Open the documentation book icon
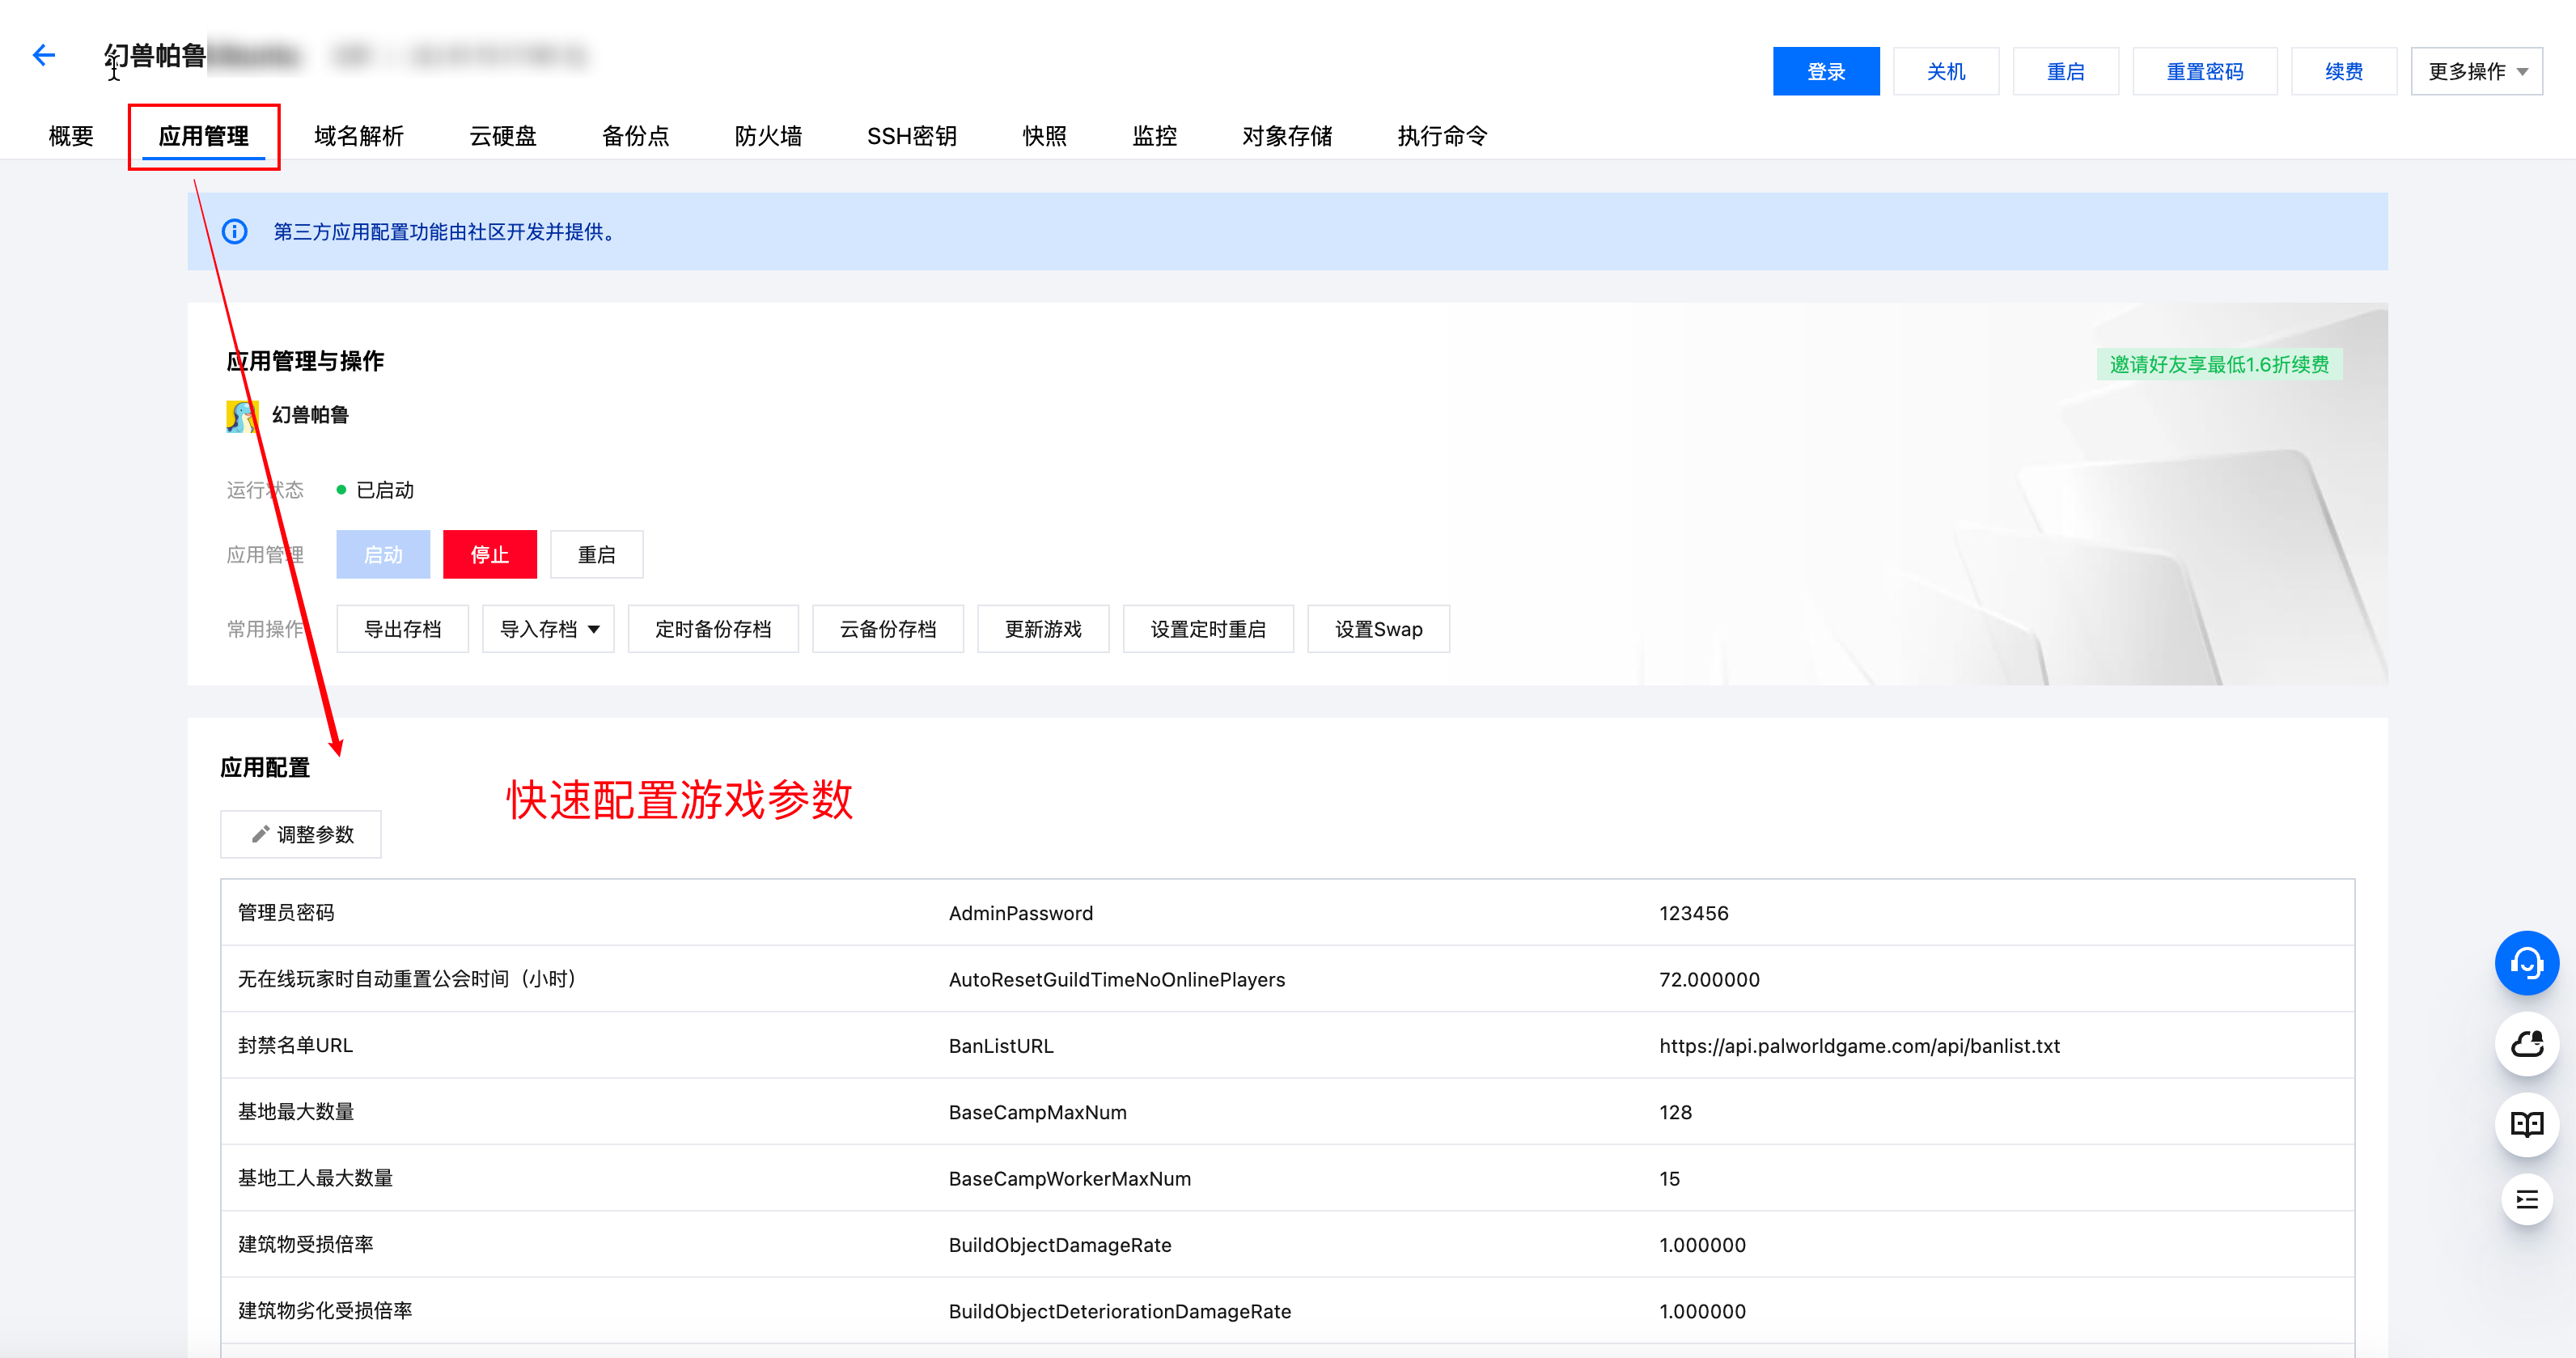The image size is (2576, 1358). point(2526,1124)
